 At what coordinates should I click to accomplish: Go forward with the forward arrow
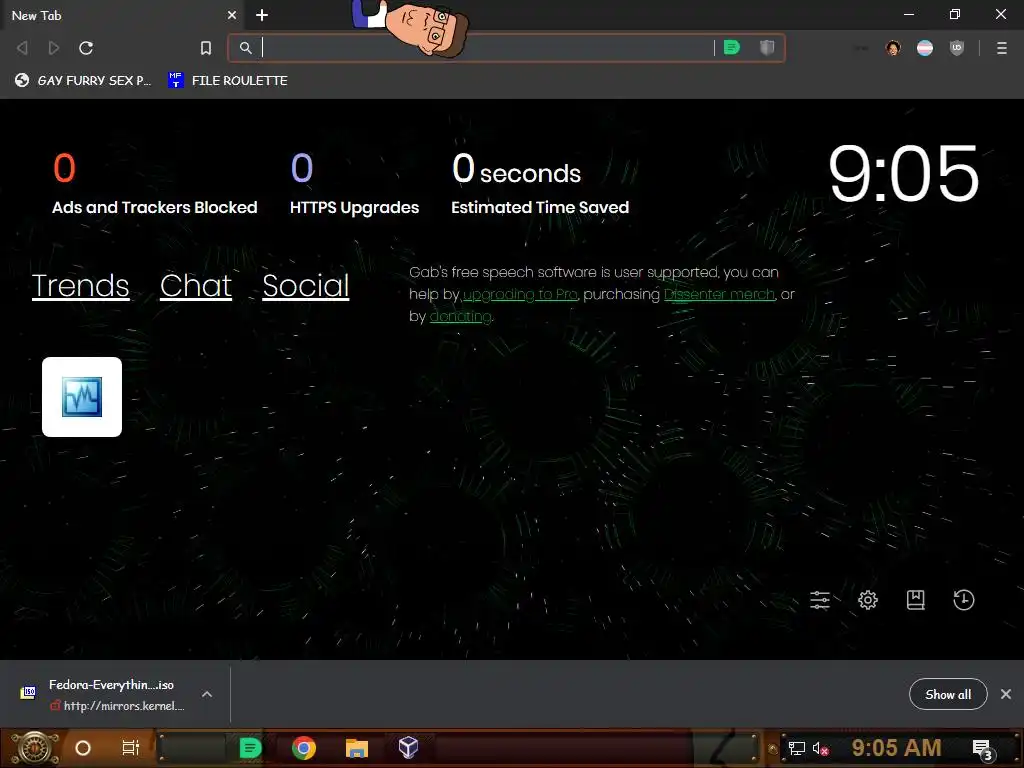[x=54, y=48]
